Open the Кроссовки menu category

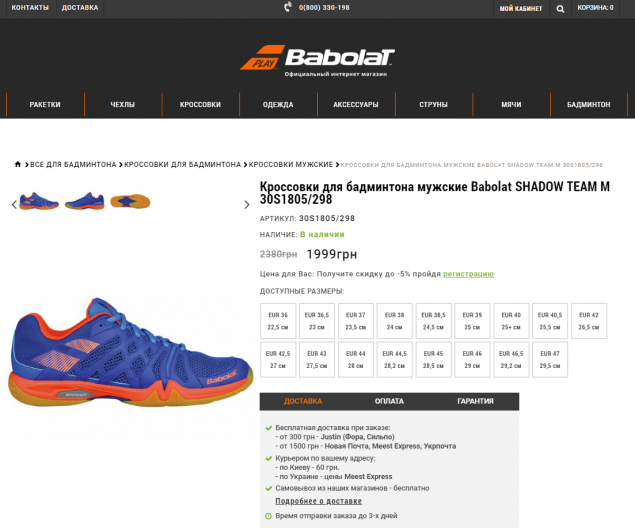pyautogui.click(x=200, y=104)
